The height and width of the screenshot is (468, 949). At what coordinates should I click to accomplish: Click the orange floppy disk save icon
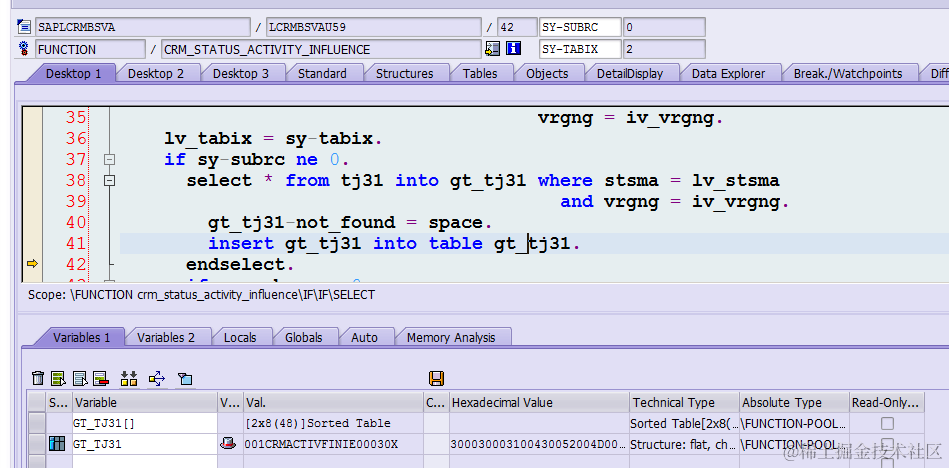436,378
